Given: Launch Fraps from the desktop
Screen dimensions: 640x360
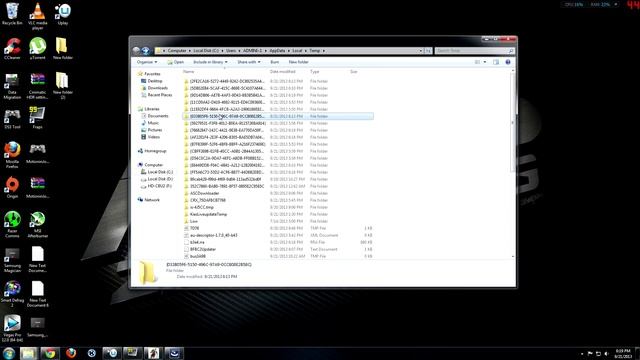Looking at the screenshot, I should [x=38, y=118].
